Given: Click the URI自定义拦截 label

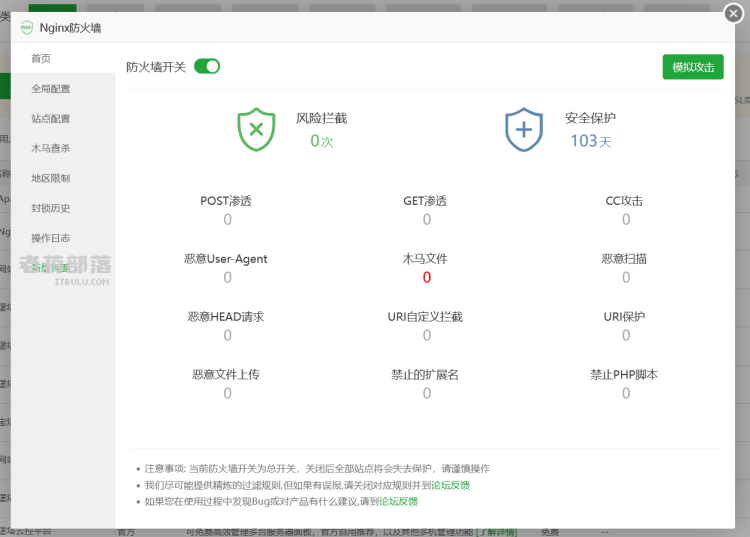Looking at the screenshot, I should [425, 317].
